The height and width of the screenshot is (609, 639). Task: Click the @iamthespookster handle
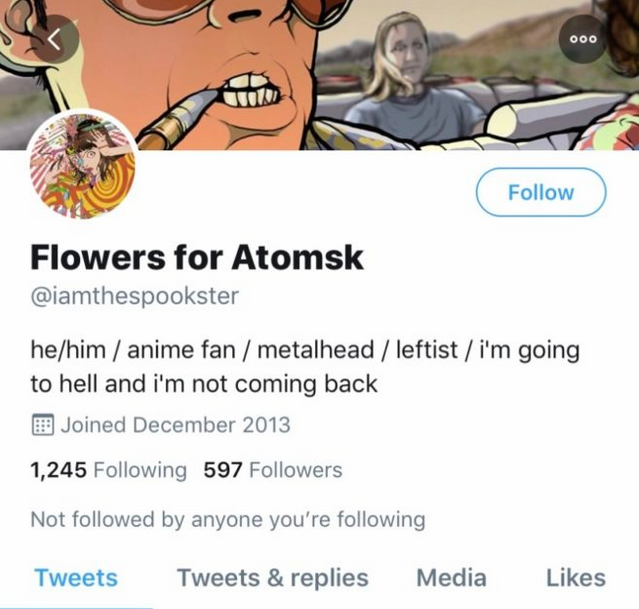[135, 297]
